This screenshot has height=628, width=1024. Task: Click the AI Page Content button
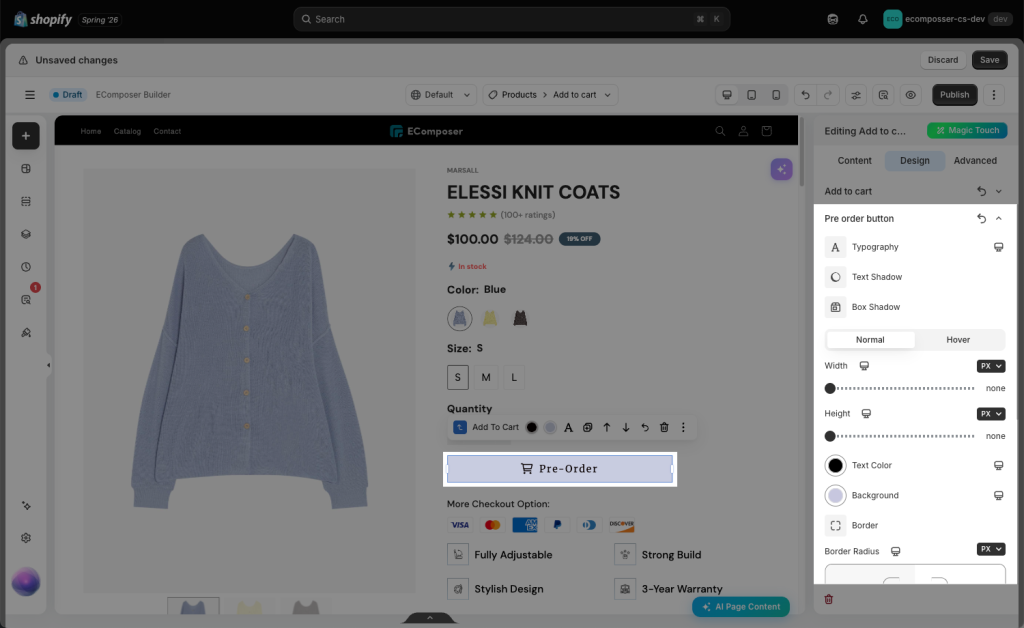pyautogui.click(x=741, y=606)
